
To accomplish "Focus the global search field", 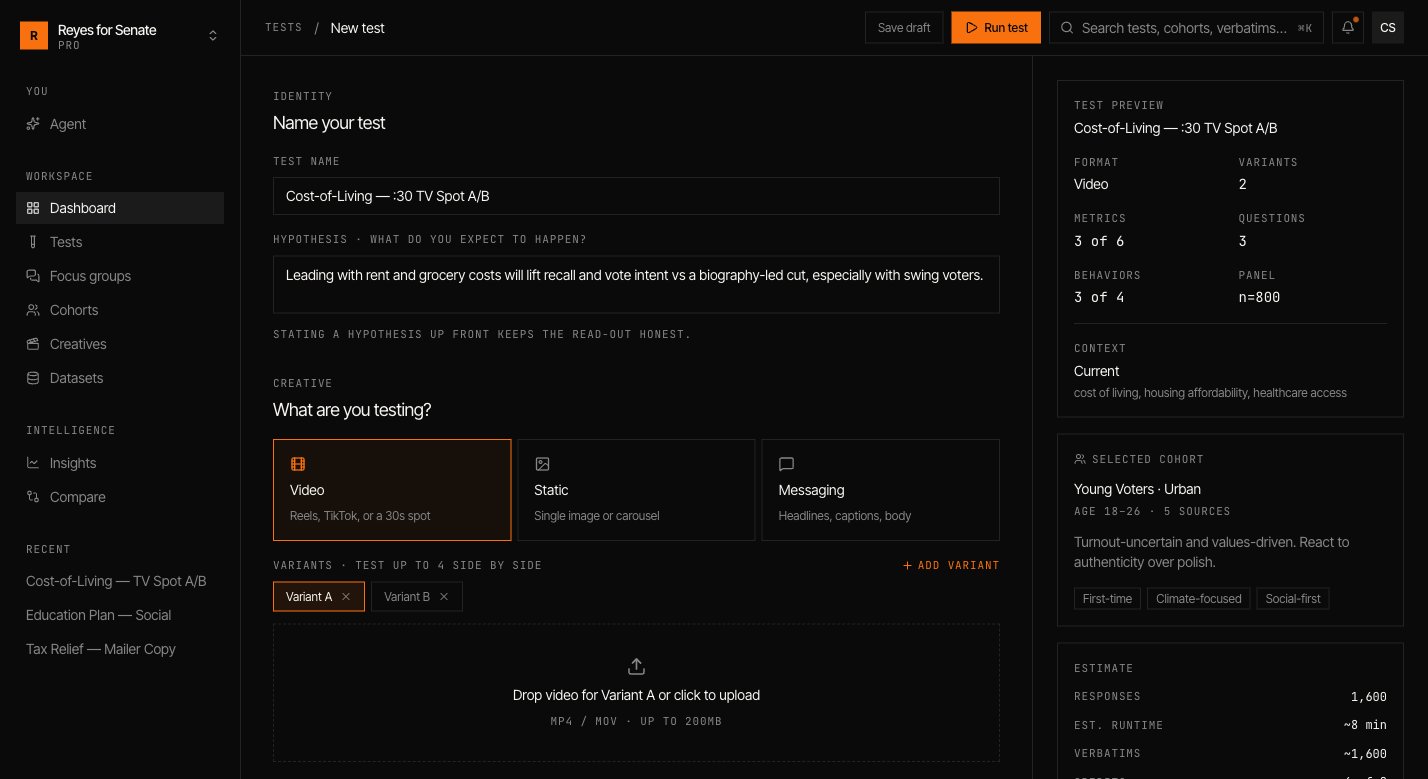I will click(x=1187, y=28).
